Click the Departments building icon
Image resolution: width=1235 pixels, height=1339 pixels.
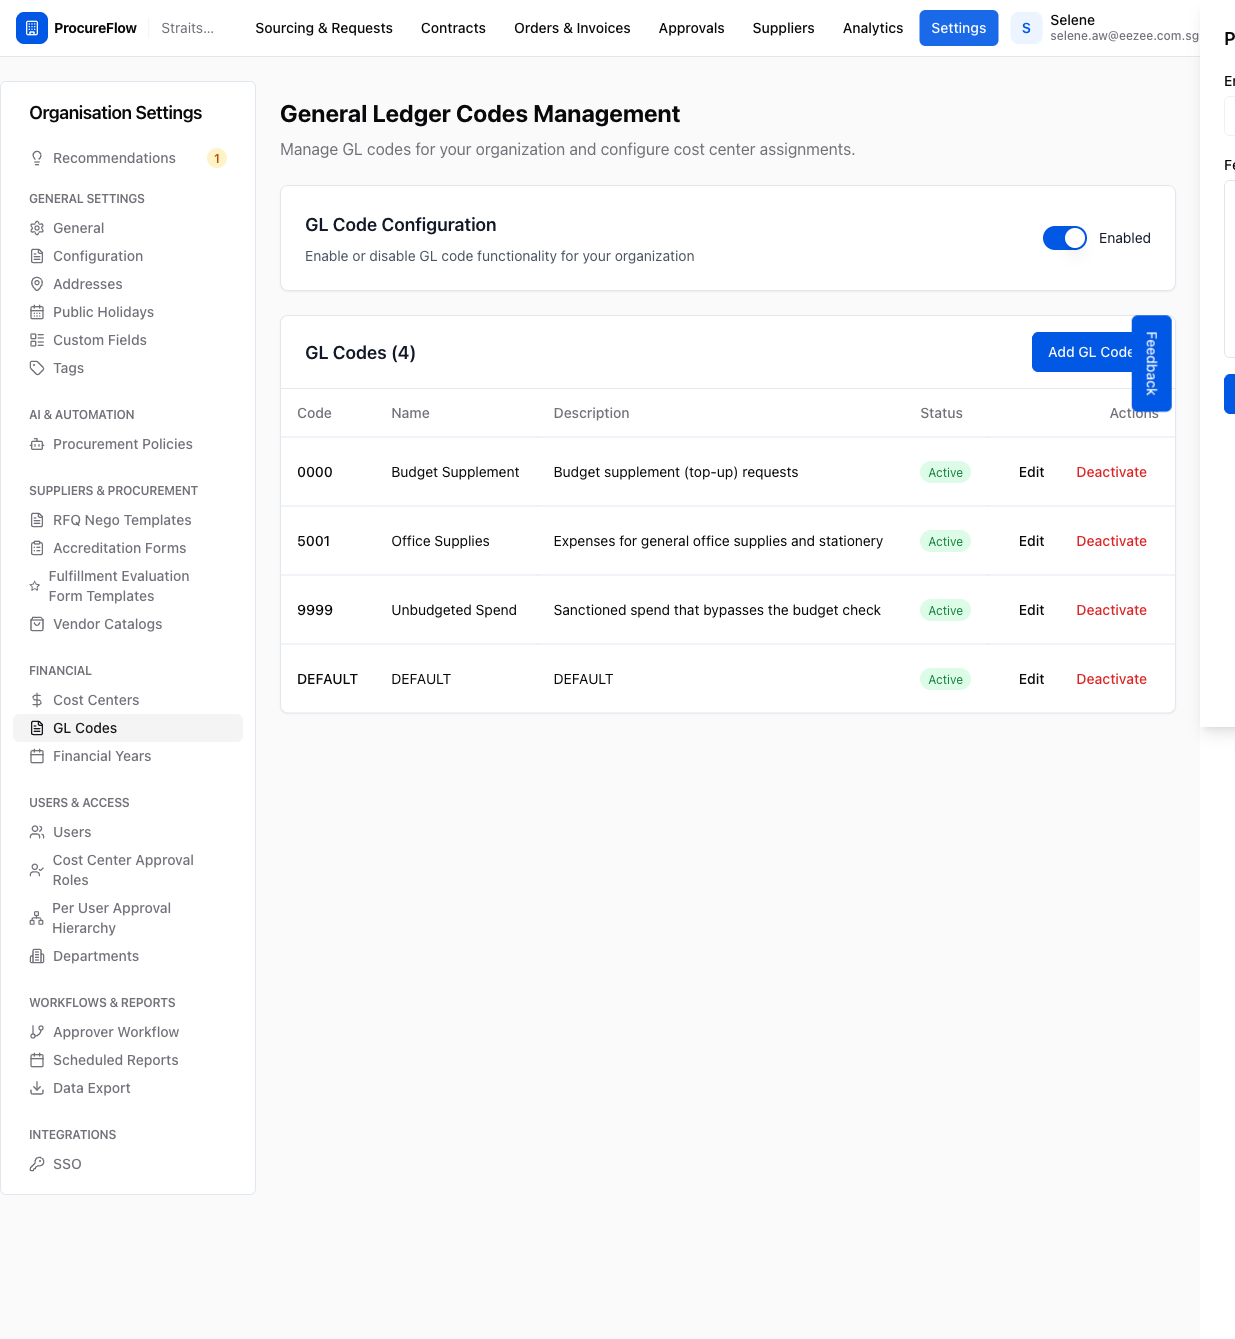click(x=37, y=956)
